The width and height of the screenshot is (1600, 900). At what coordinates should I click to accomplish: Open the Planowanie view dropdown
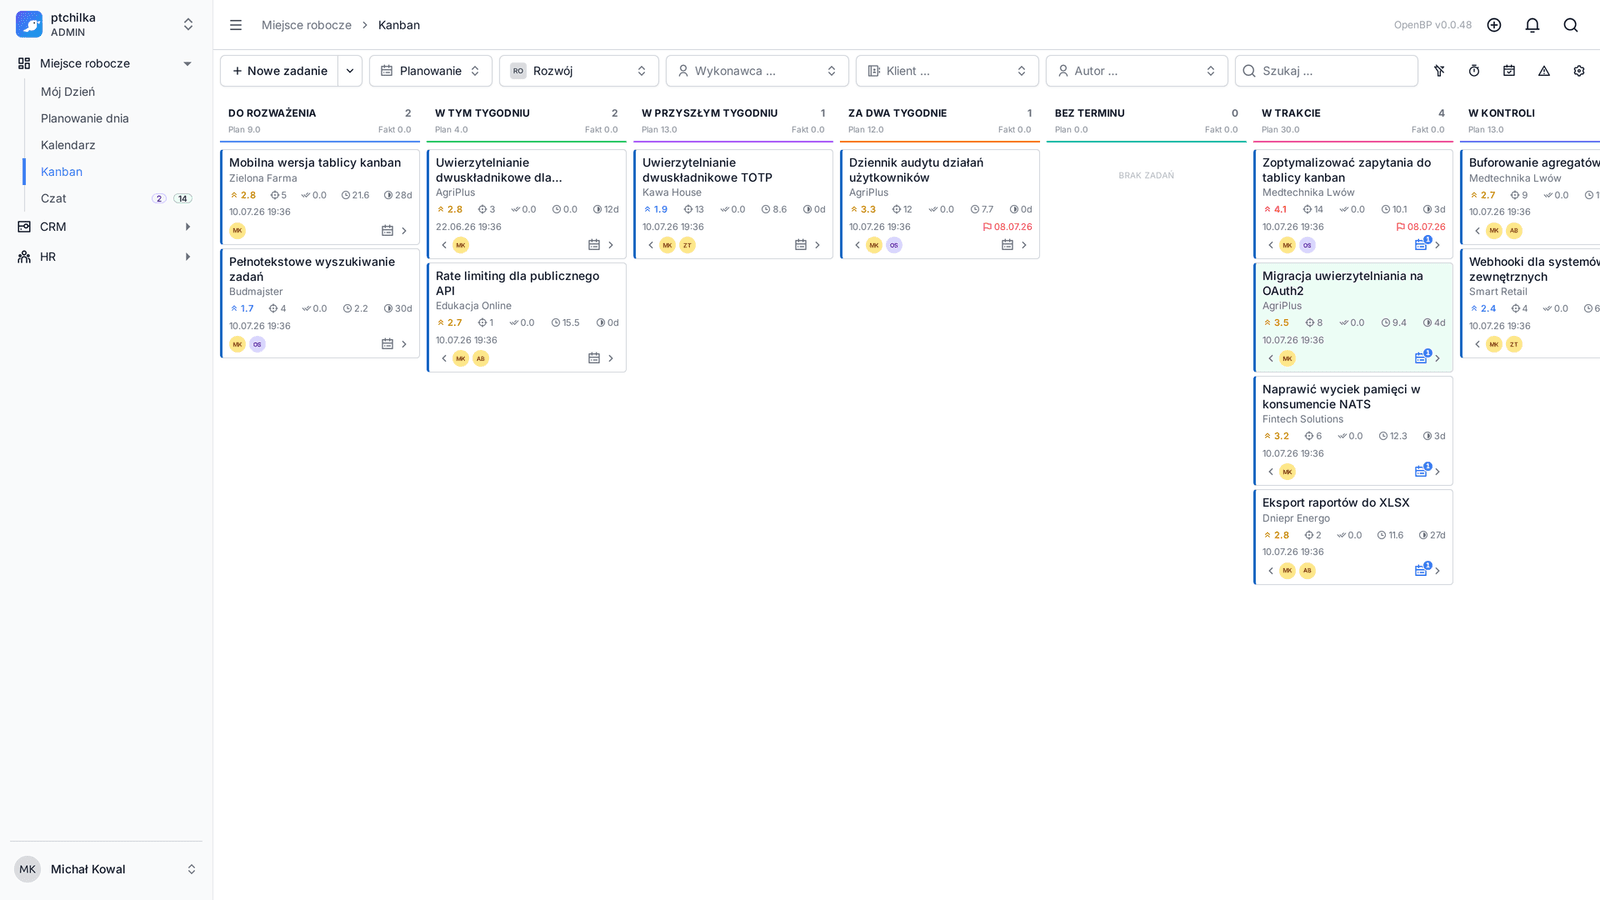(431, 71)
